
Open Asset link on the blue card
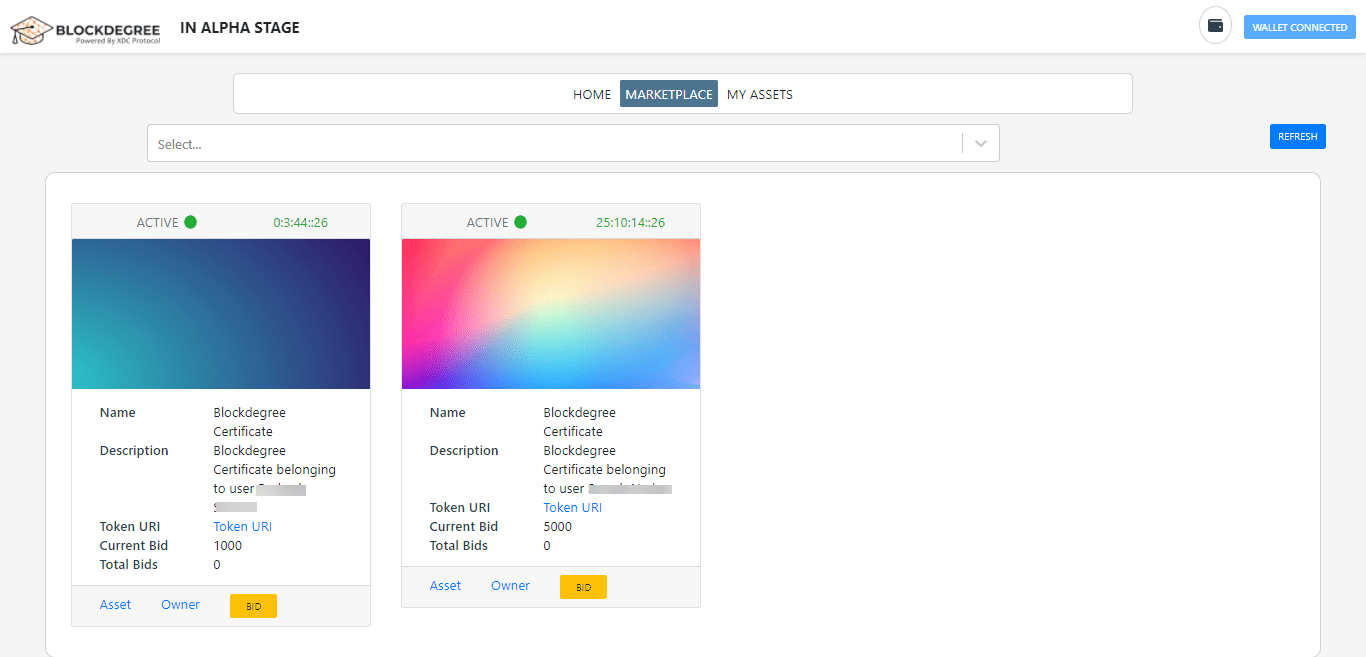pyautogui.click(x=116, y=605)
